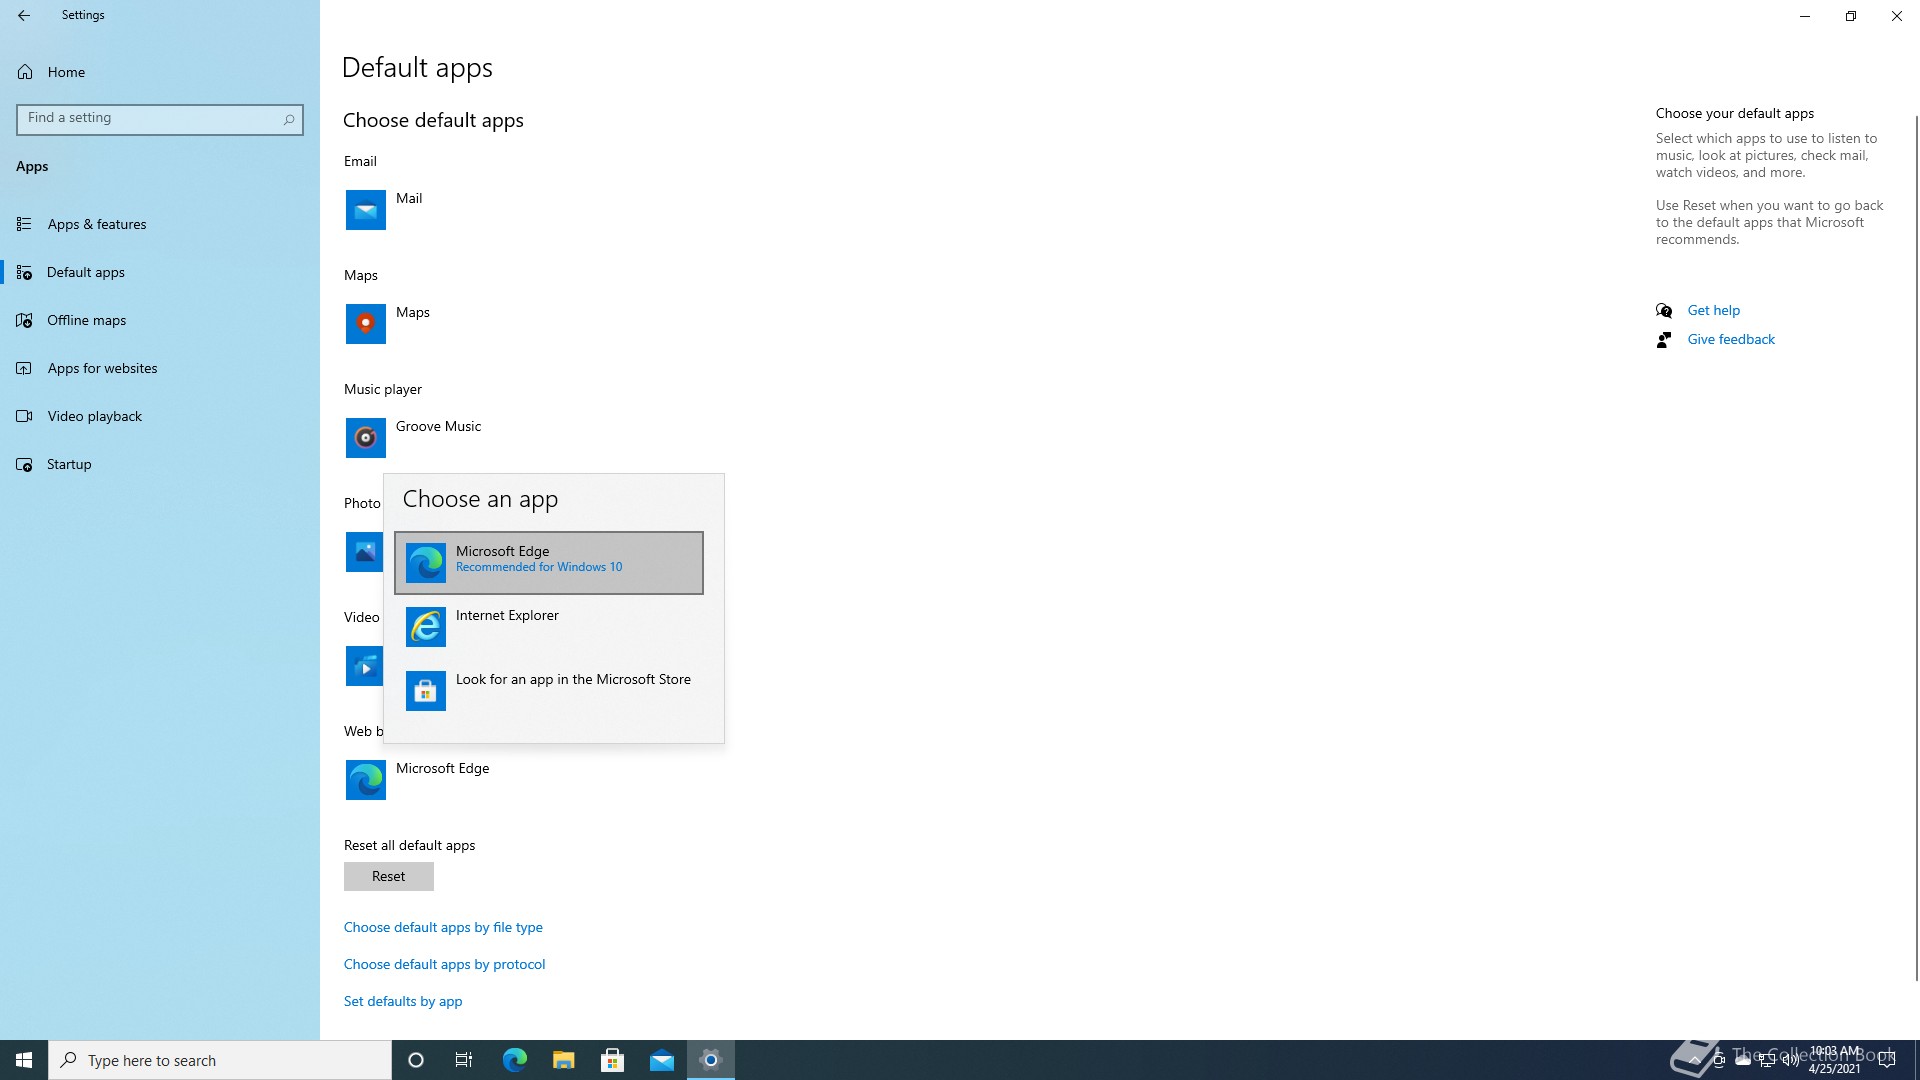Image resolution: width=1920 pixels, height=1080 pixels.
Task: Click the Find a setting search box
Action: point(150,118)
